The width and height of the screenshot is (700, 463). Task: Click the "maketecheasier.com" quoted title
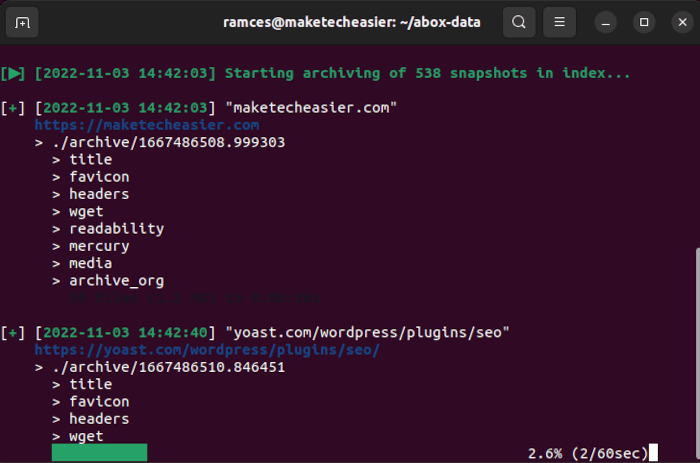311,108
